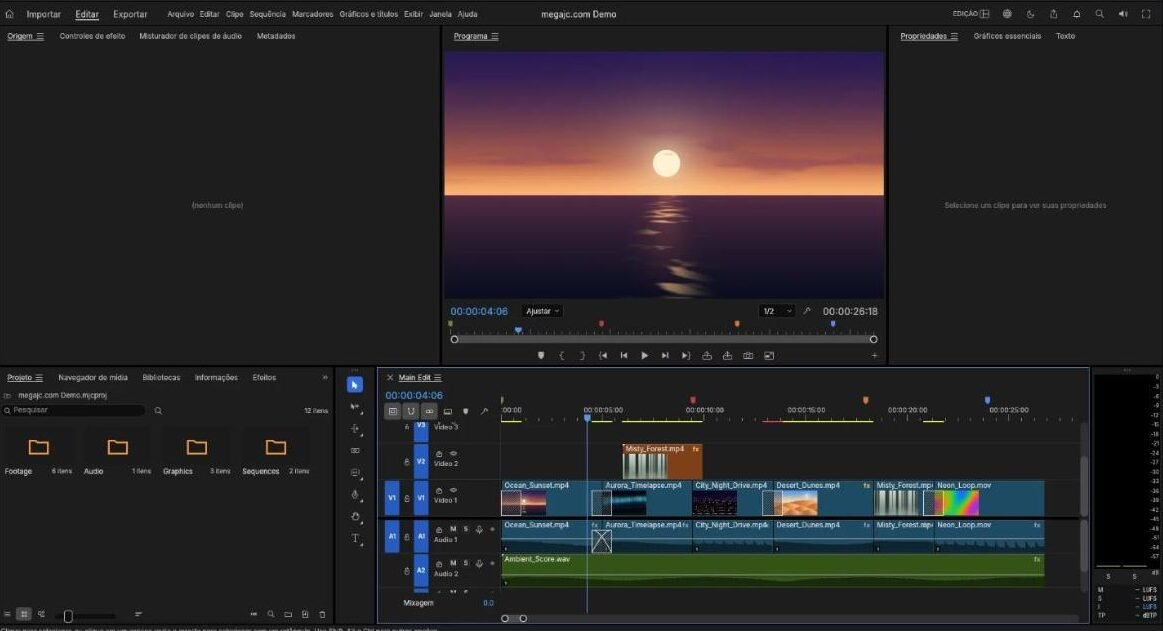
Task: Open Propriedades panel menu
Action: point(954,36)
